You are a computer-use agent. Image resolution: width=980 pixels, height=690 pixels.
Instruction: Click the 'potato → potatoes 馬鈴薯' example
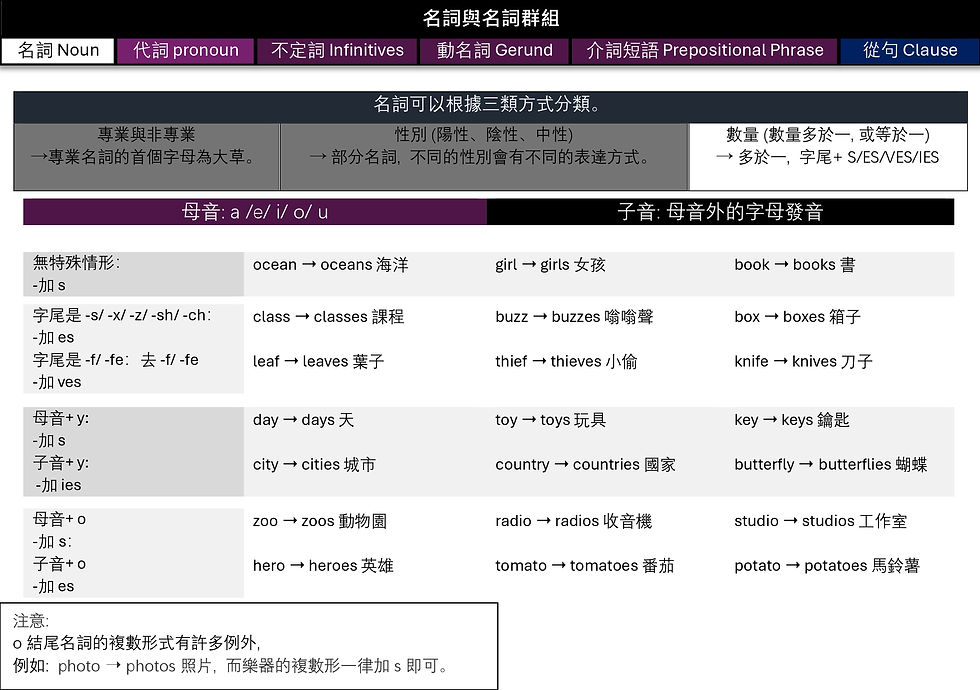(827, 566)
